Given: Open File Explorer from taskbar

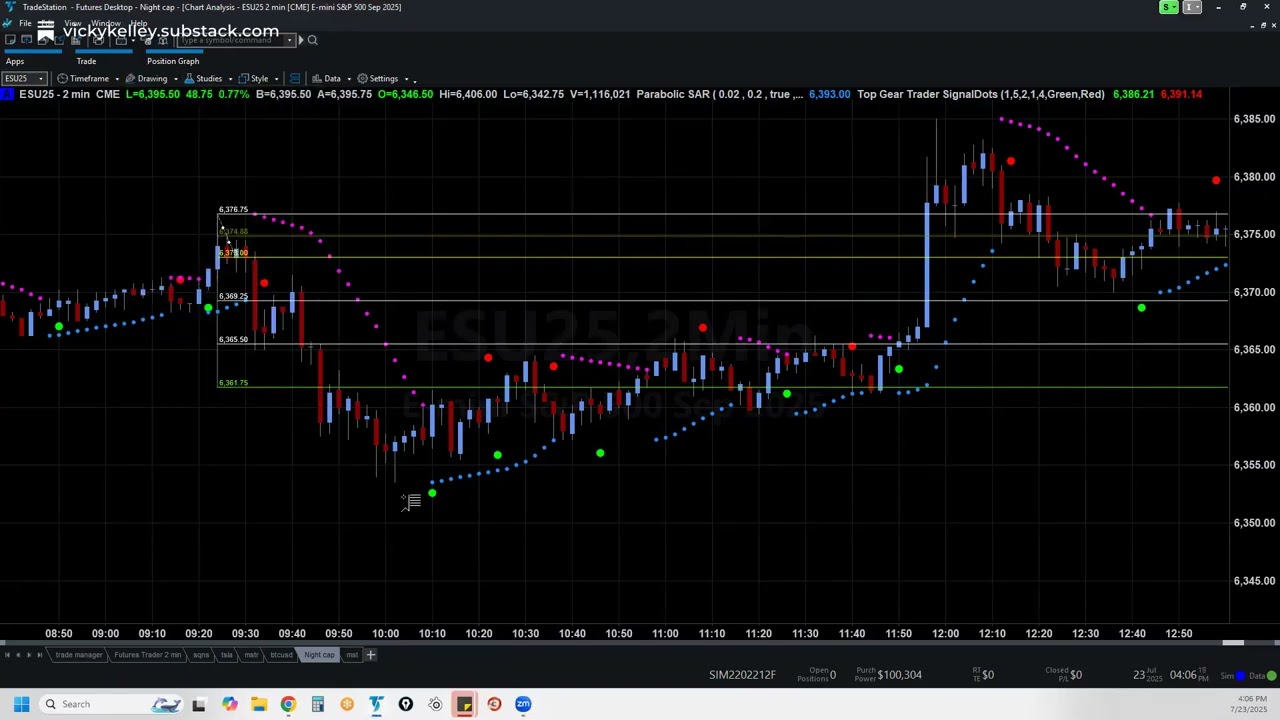Looking at the screenshot, I should 259,704.
